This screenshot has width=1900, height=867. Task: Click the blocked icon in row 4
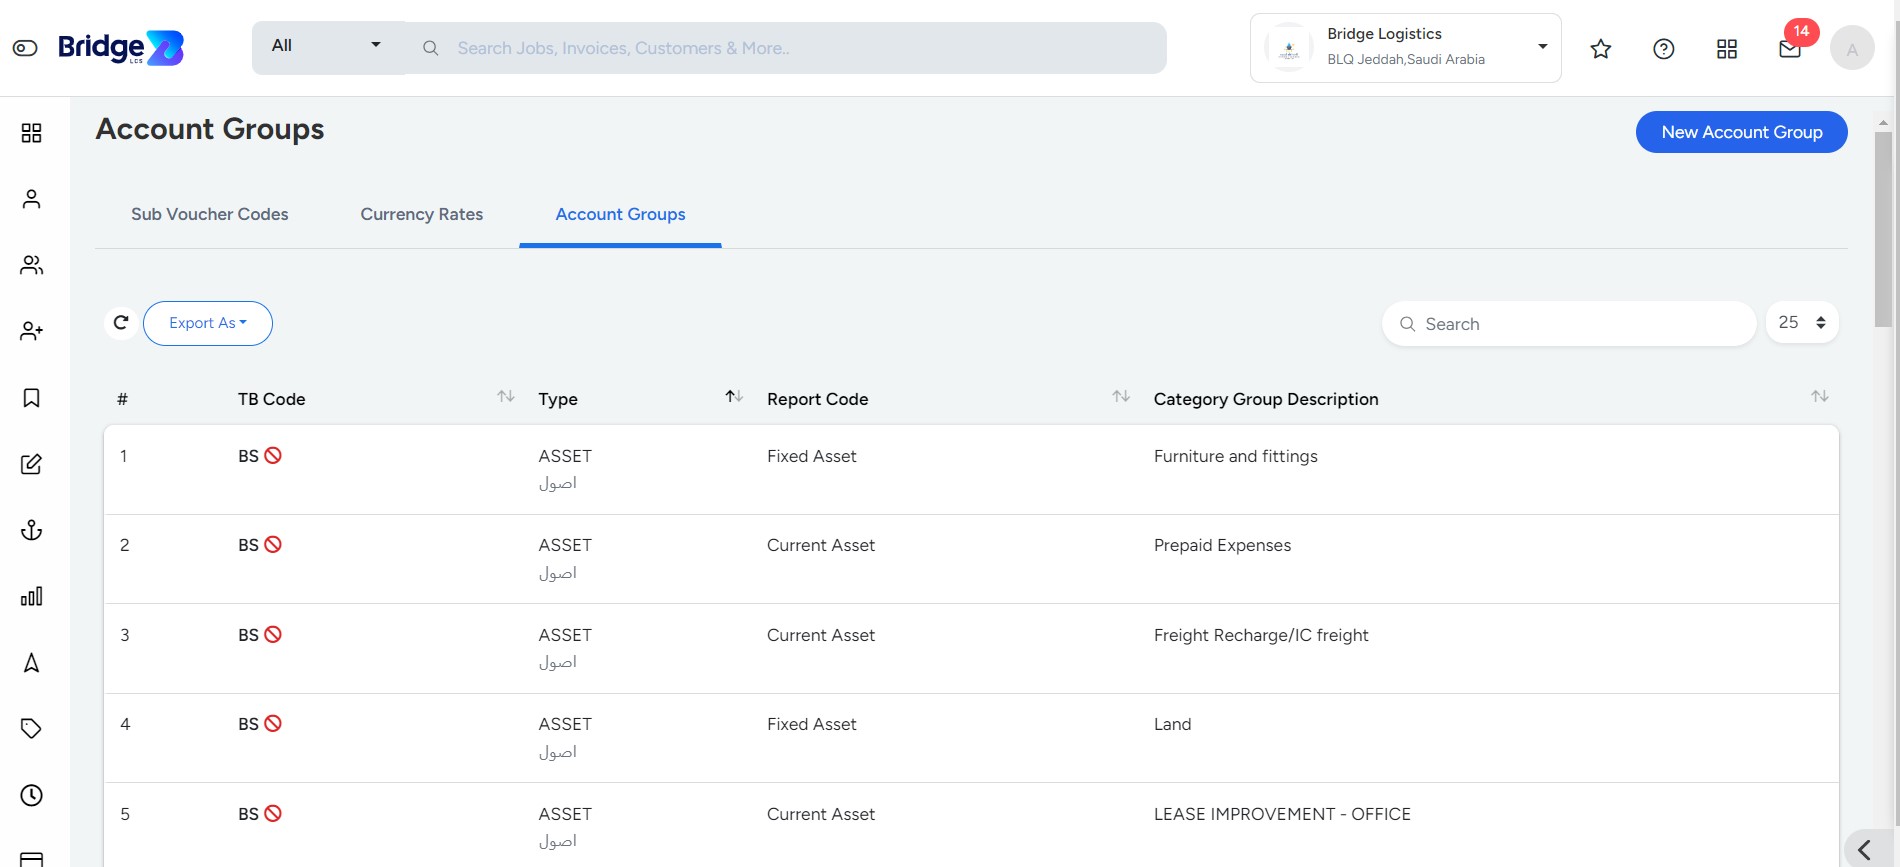pos(273,723)
